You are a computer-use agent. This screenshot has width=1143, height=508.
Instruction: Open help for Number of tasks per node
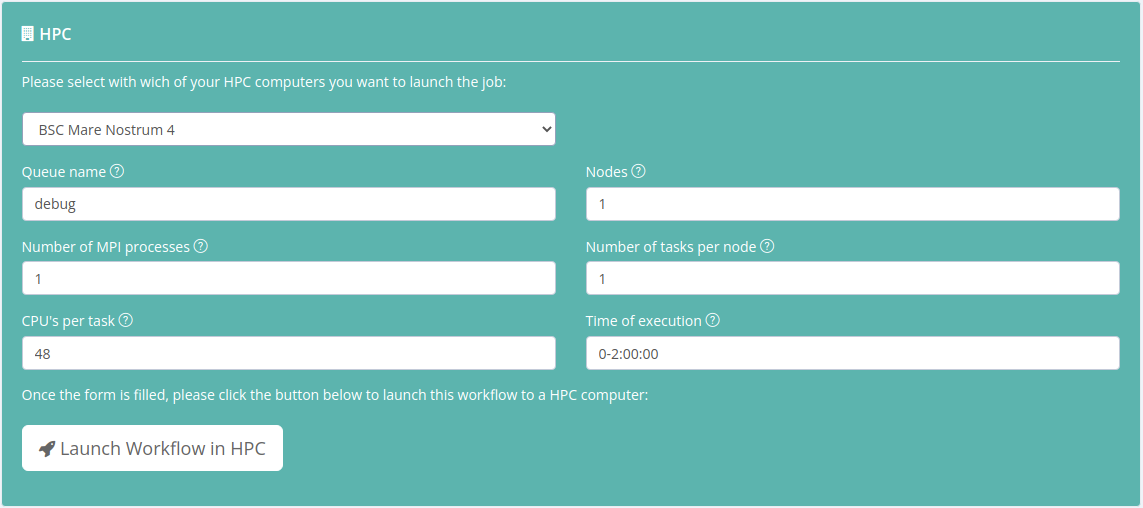pos(767,246)
